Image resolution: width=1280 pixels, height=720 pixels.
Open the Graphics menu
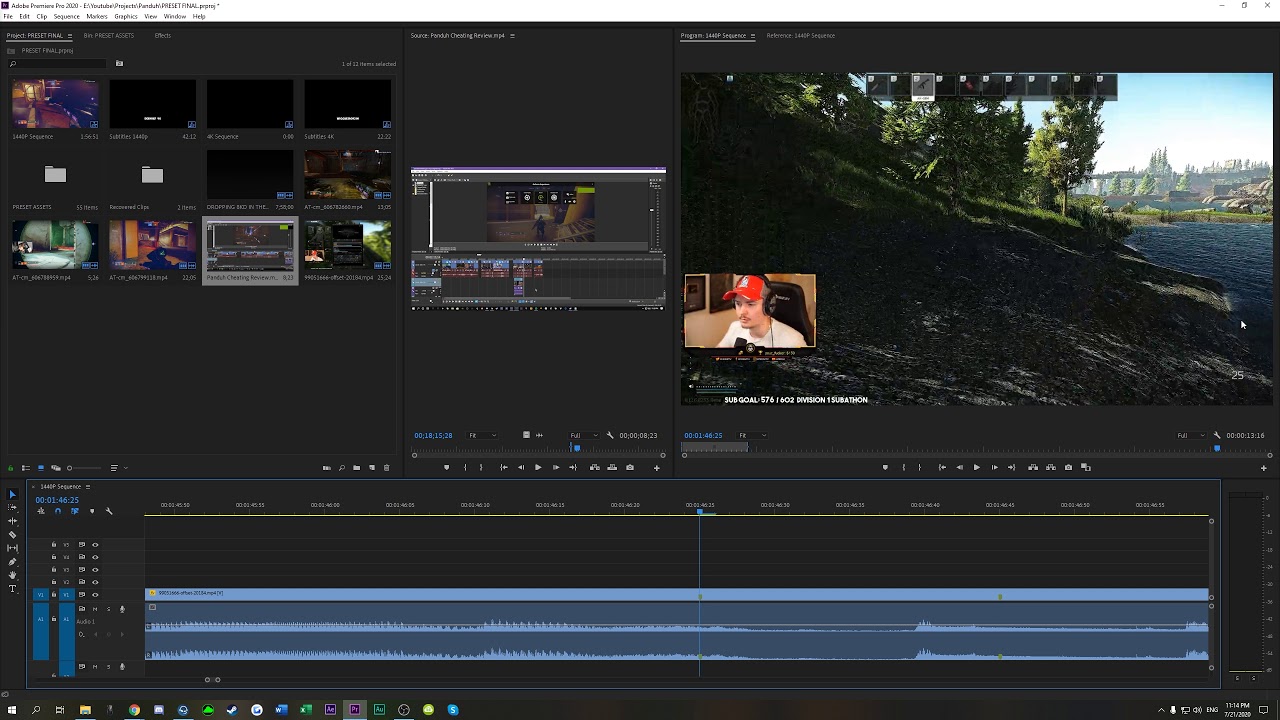[126, 16]
